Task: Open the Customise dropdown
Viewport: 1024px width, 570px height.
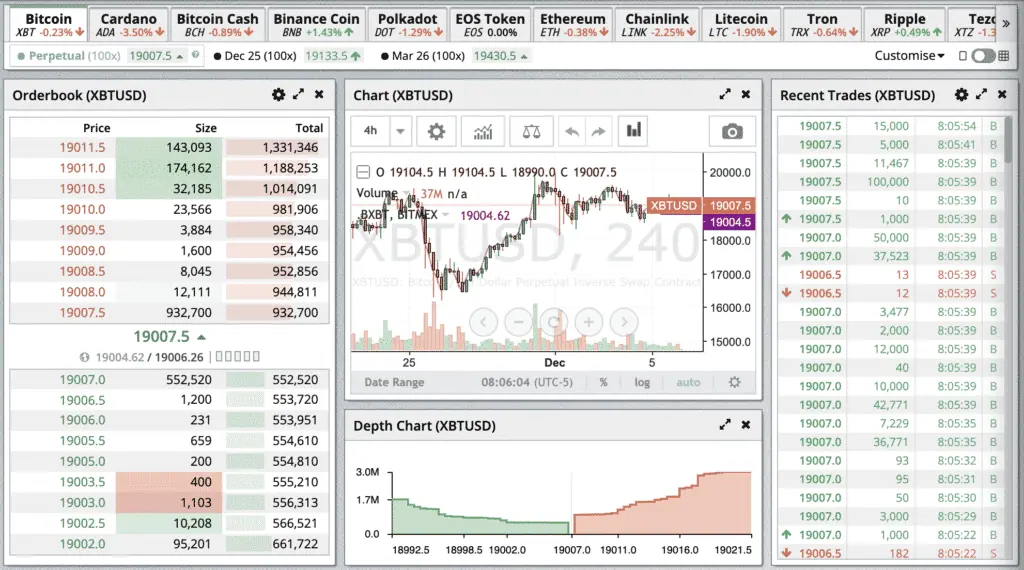Action: click(910, 55)
